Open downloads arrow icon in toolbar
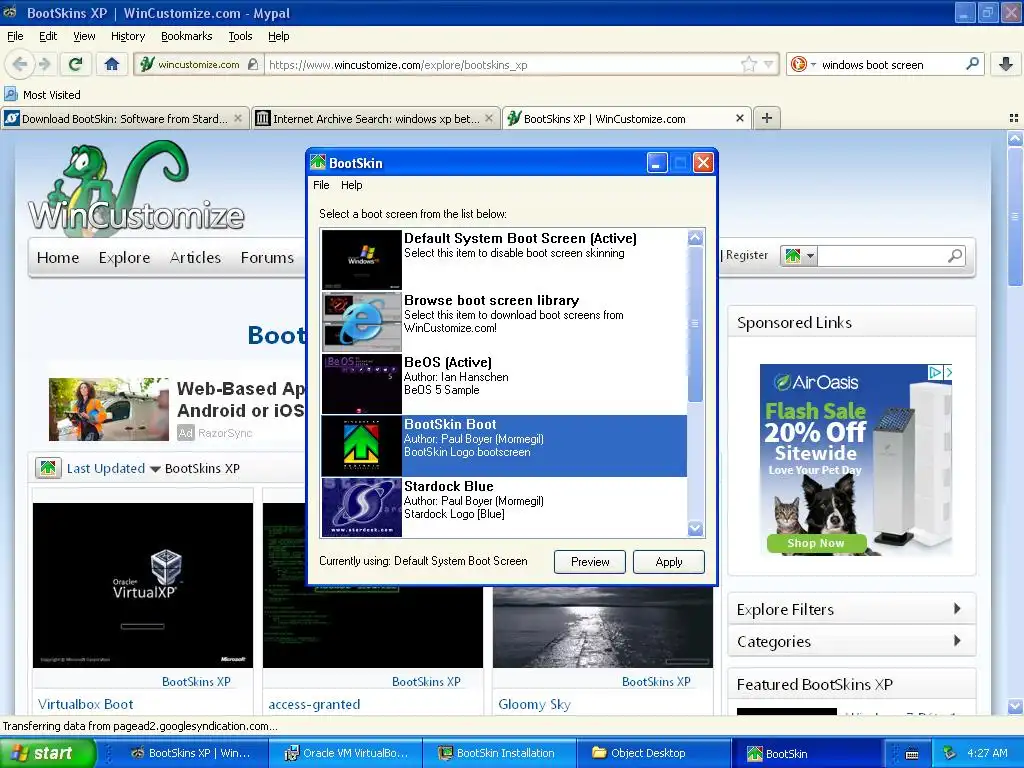The height and width of the screenshot is (768, 1024). tap(1006, 64)
